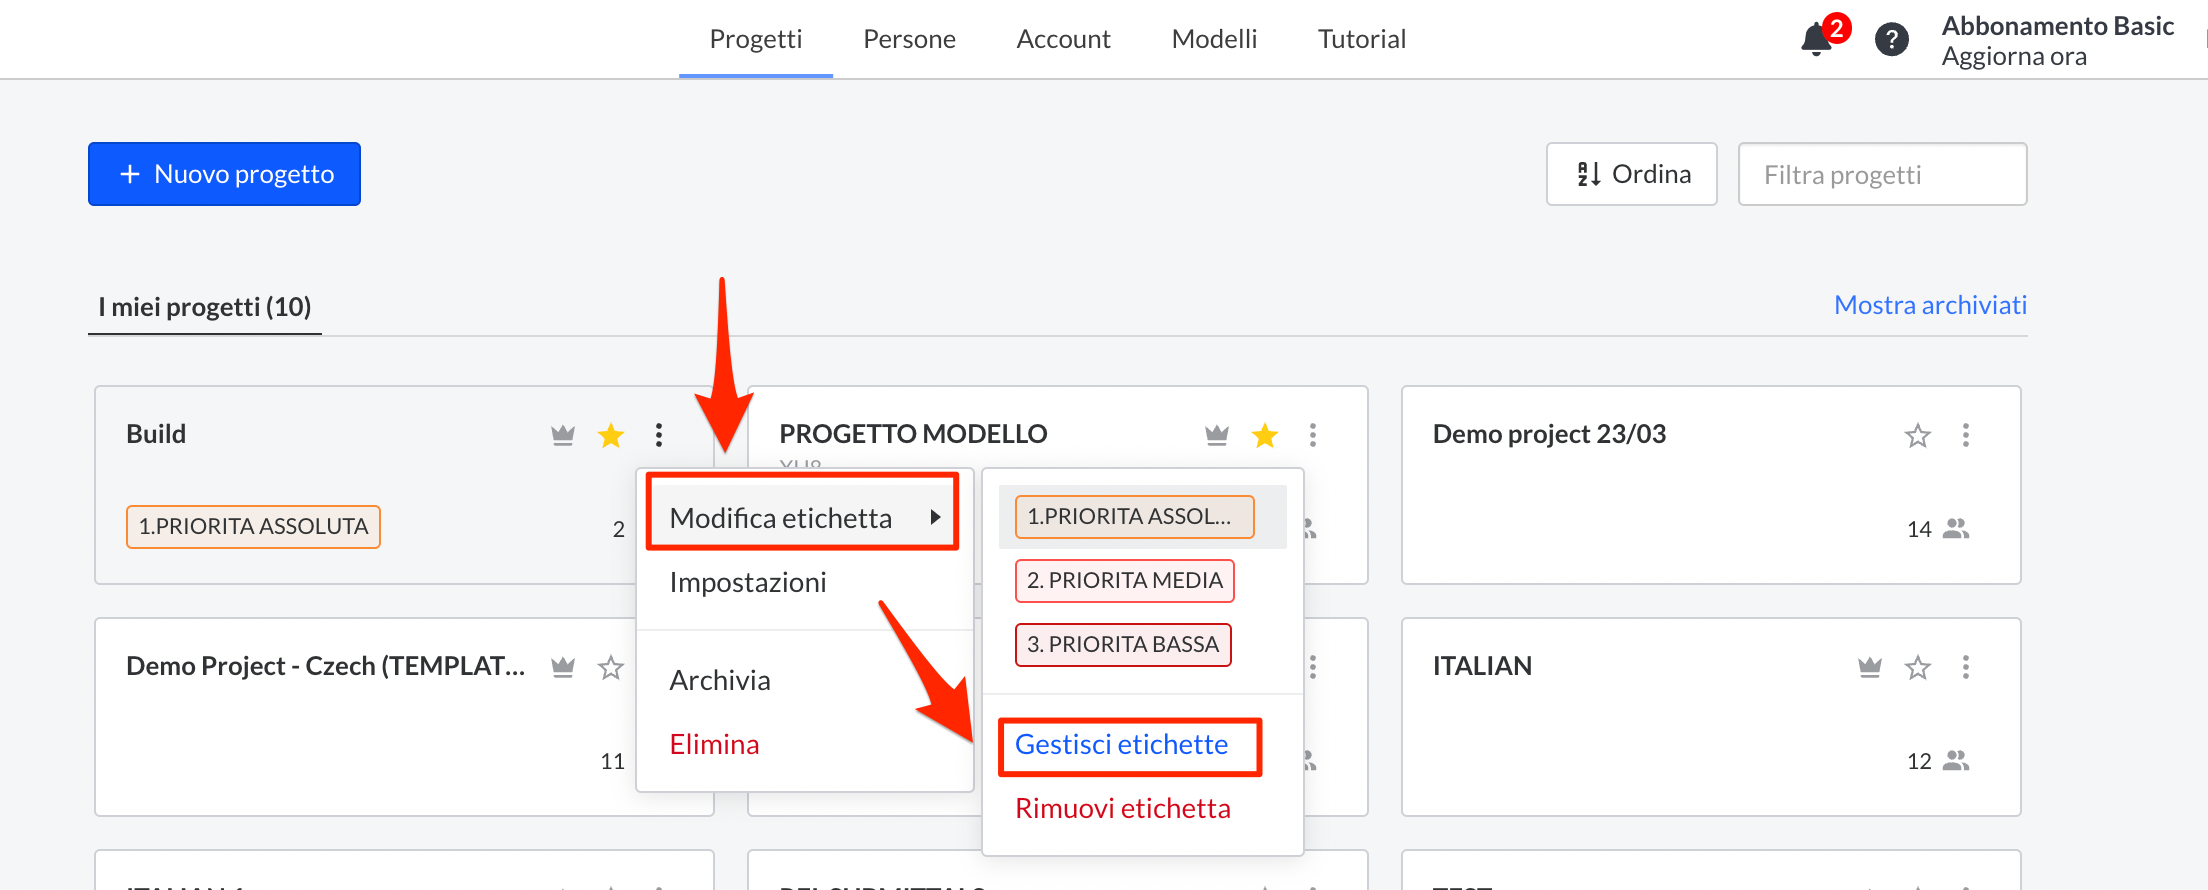The image size is (2208, 890).
Task: Open the notifications bell icon
Action: click(x=1816, y=40)
